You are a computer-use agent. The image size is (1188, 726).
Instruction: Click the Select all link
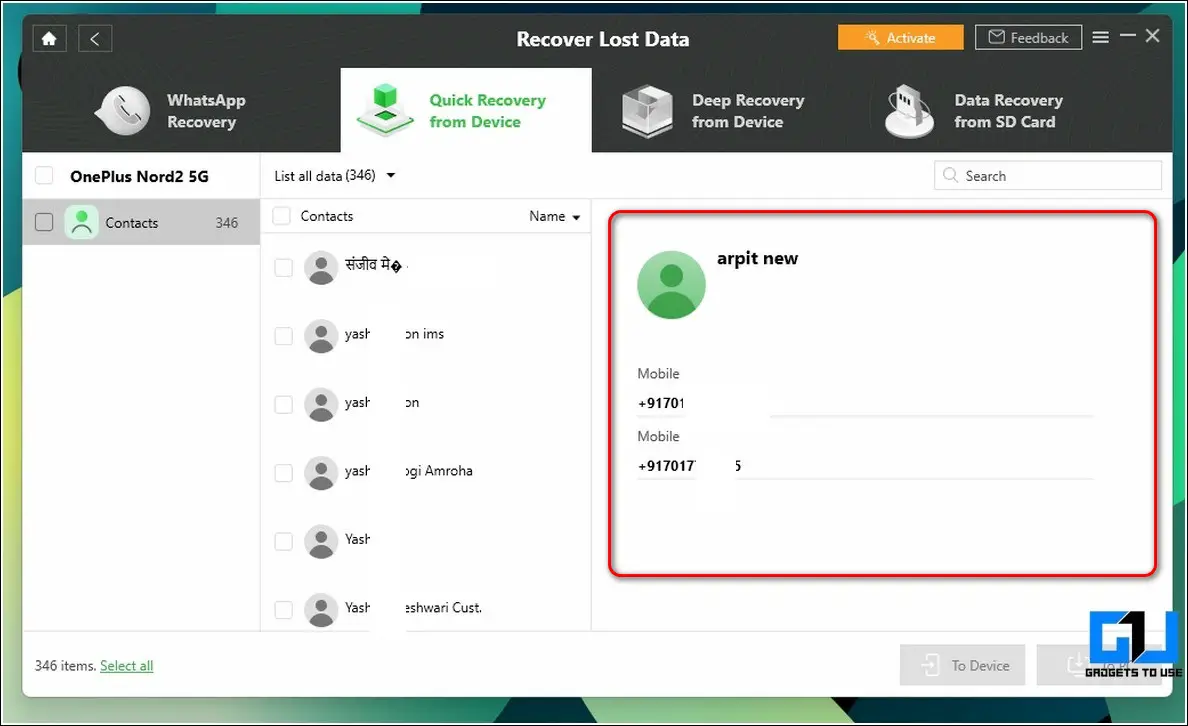coord(127,666)
